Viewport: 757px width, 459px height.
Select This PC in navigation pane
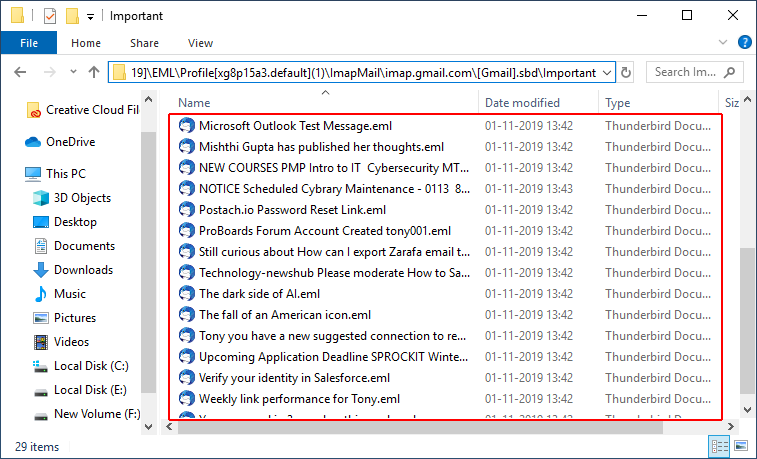click(x=56, y=174)
